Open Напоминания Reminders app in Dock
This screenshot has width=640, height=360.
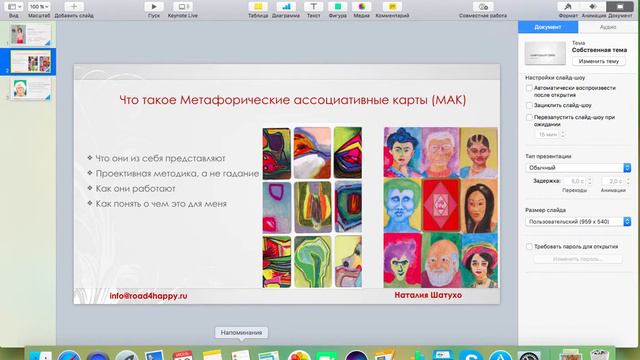241,354
